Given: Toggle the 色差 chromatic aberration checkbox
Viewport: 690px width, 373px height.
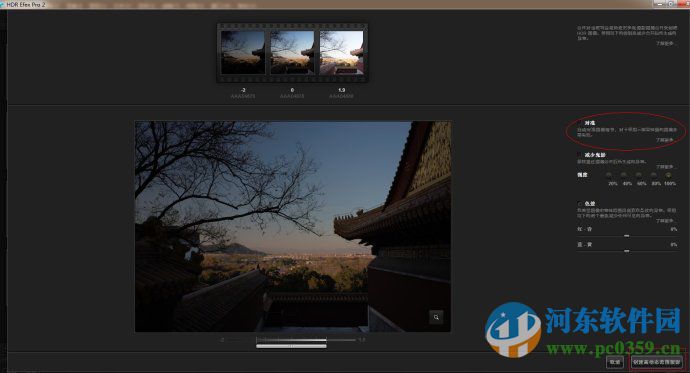Looking at the screenshot, I should (x=580, y=204).
